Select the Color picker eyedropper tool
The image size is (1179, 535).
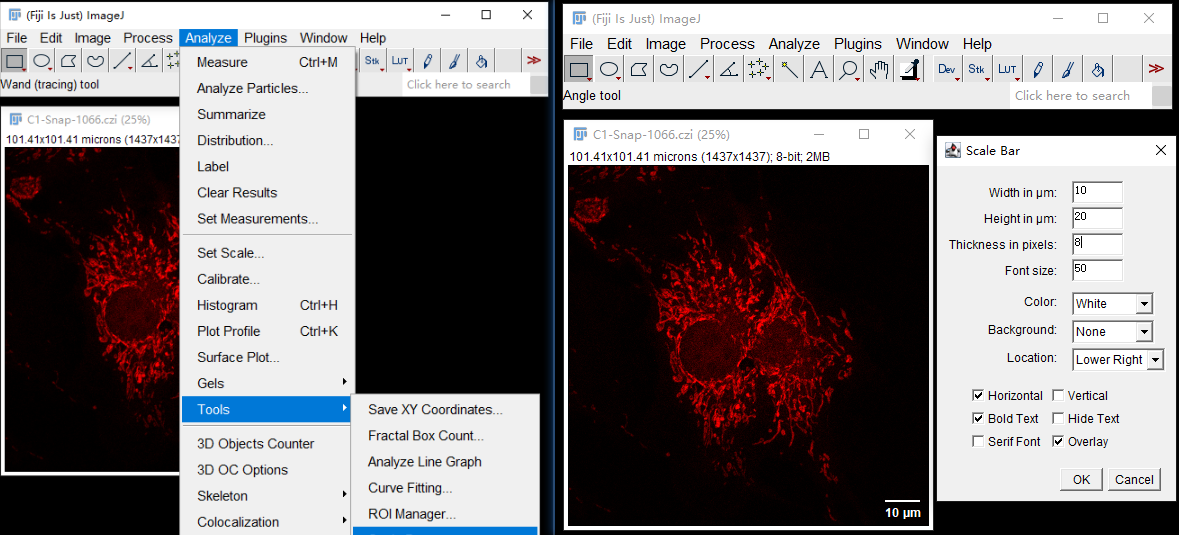tap(910, 70)
